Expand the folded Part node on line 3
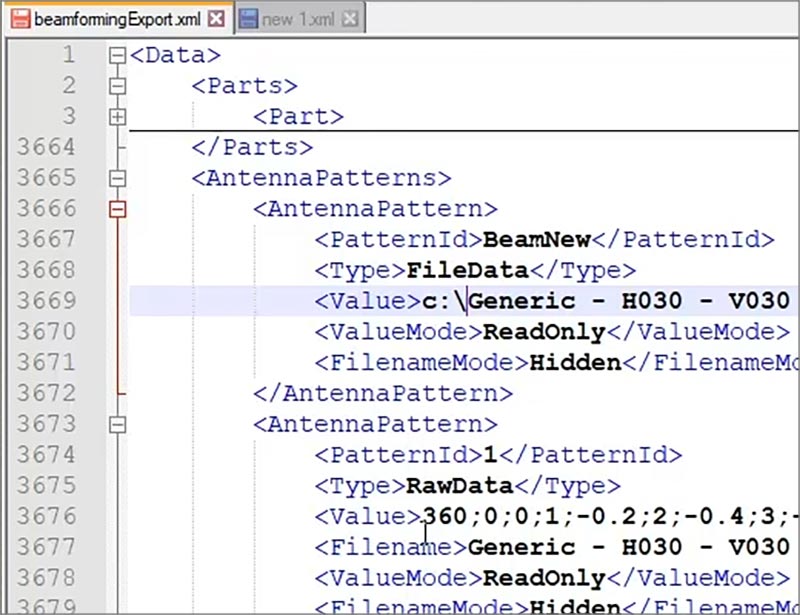The width and height of the screenshot is (800, 615). pyautogui.click(x=117, y=117)
